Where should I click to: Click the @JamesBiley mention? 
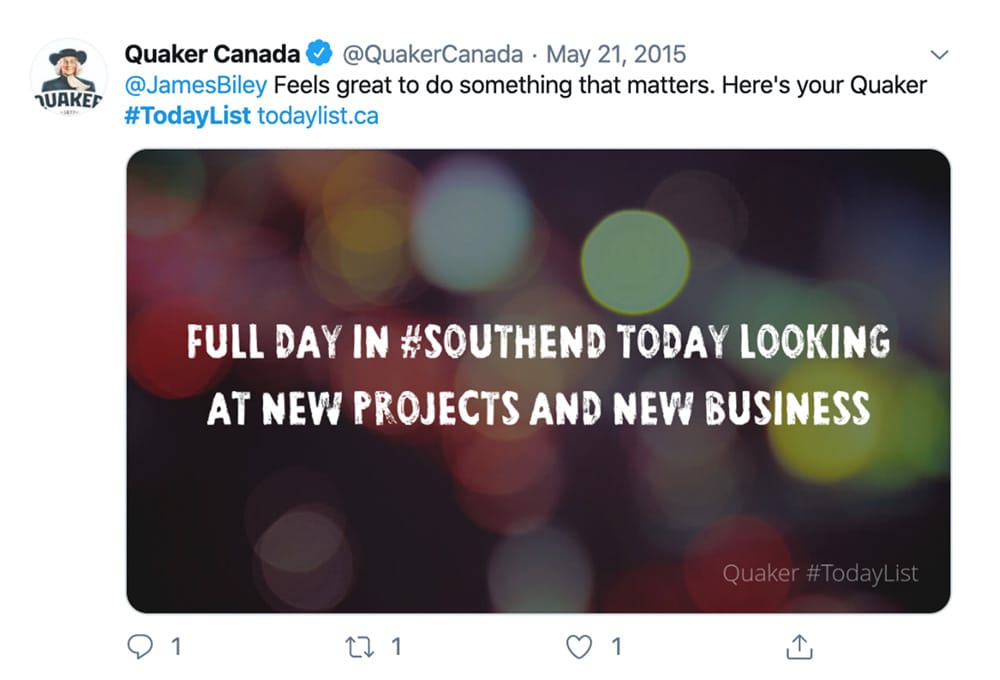click(195, 84)
